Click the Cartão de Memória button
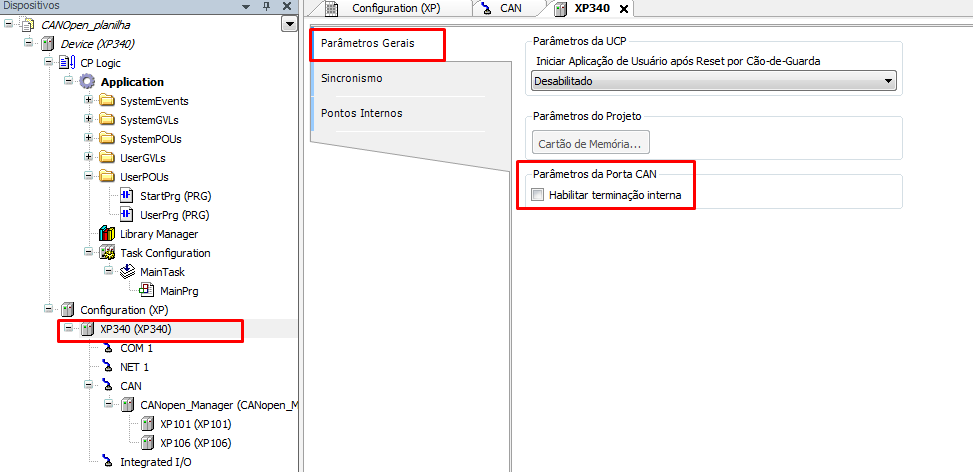The width and height of the screenshot is (973, 472). (590, 143)
